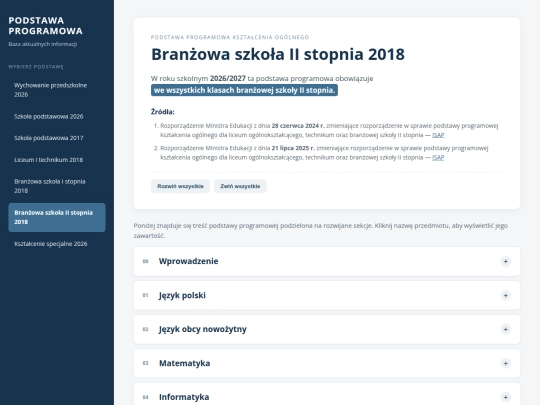Select Szkoła podstawowa 2017 in sidebar

click(x=57, y=138)
